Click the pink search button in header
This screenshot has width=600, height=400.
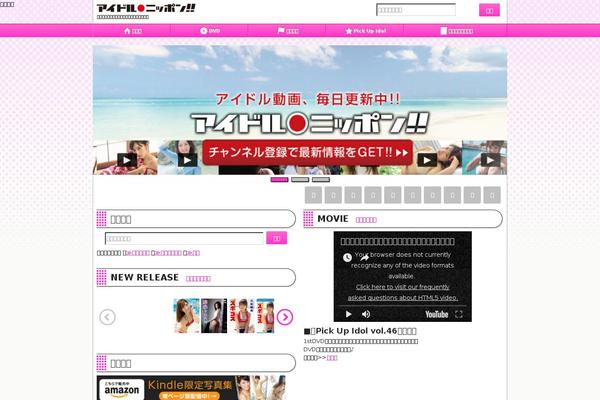click(x=489, y=10)
